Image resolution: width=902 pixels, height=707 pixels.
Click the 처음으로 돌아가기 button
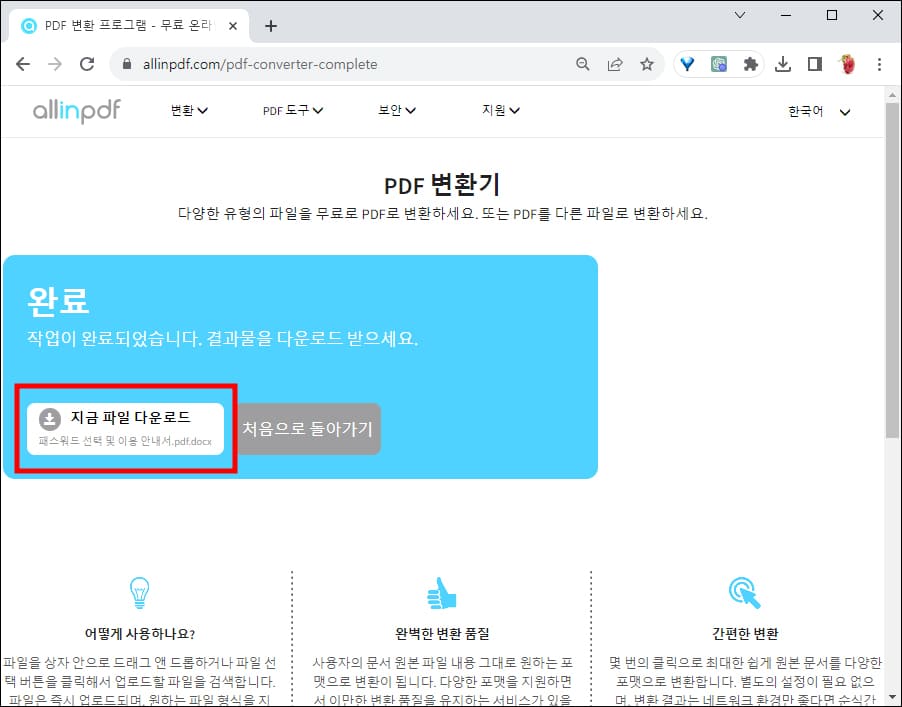pyautogui.click(x=310, y=428)
